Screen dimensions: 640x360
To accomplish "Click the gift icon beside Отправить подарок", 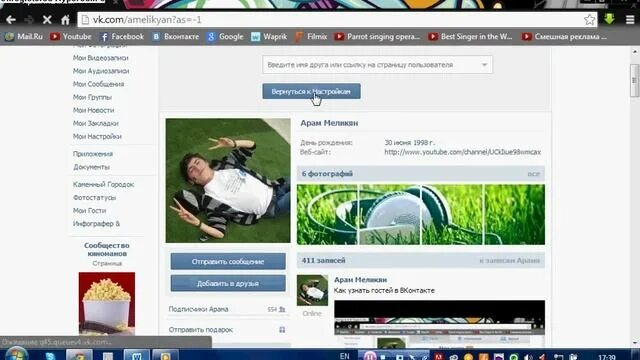I will click(282, 329).
